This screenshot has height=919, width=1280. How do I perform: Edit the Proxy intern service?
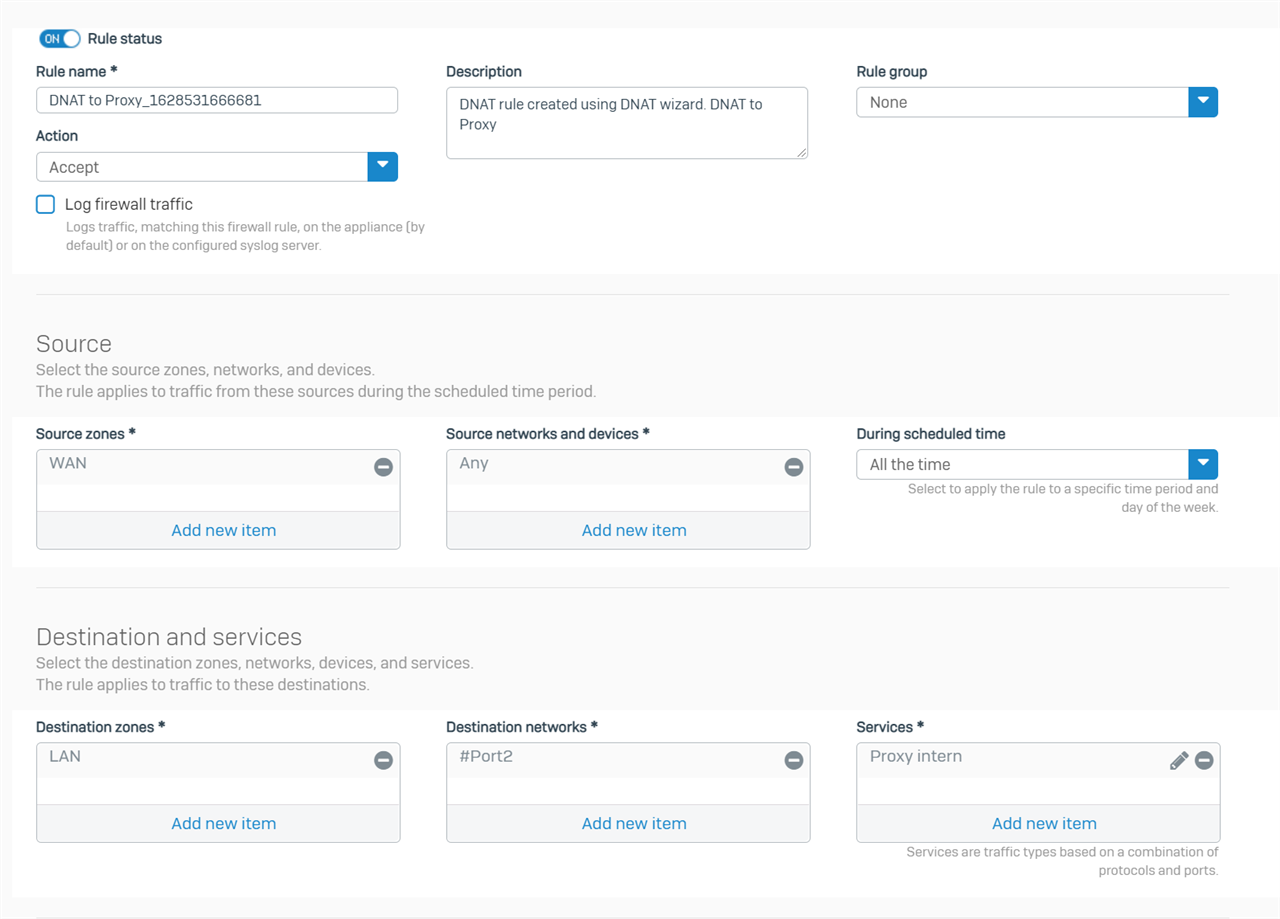pyautogui.click(x=1179, y=761)
